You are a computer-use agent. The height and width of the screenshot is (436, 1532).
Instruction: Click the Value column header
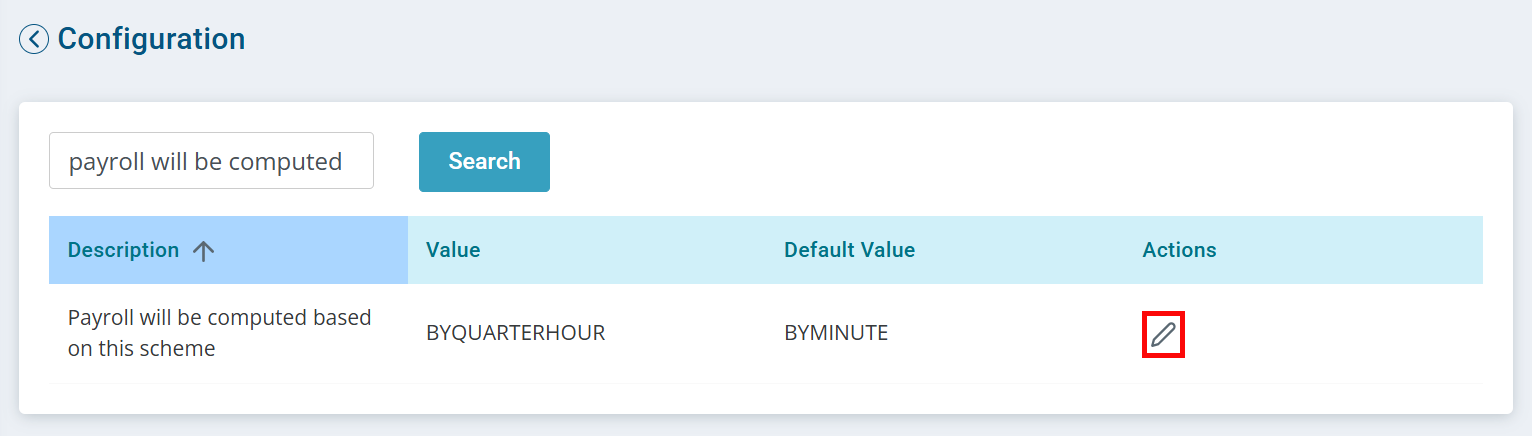453,250
